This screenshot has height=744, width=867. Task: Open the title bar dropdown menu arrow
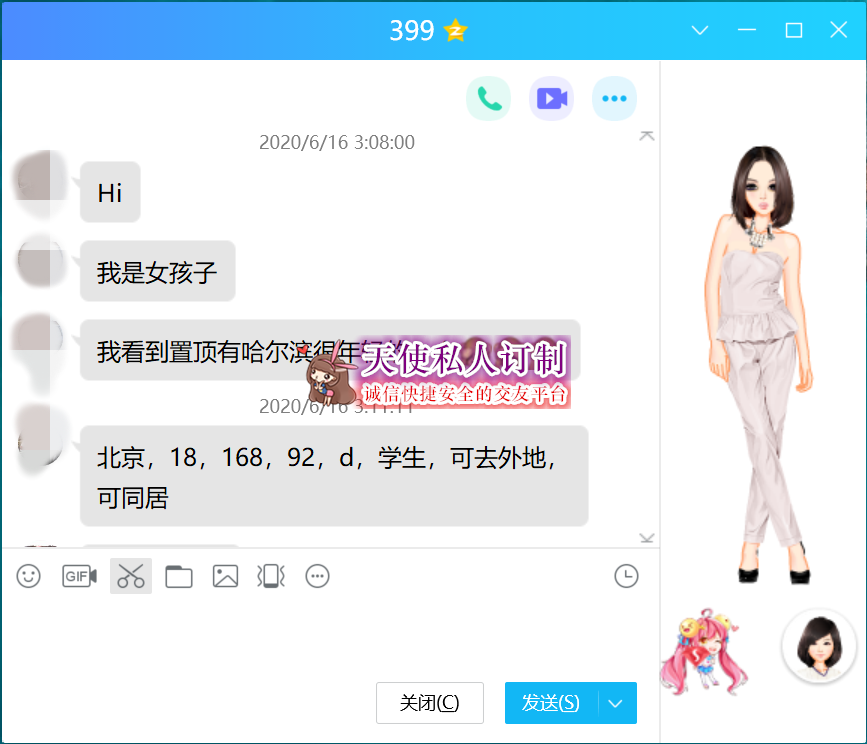[x=700, y=30]
